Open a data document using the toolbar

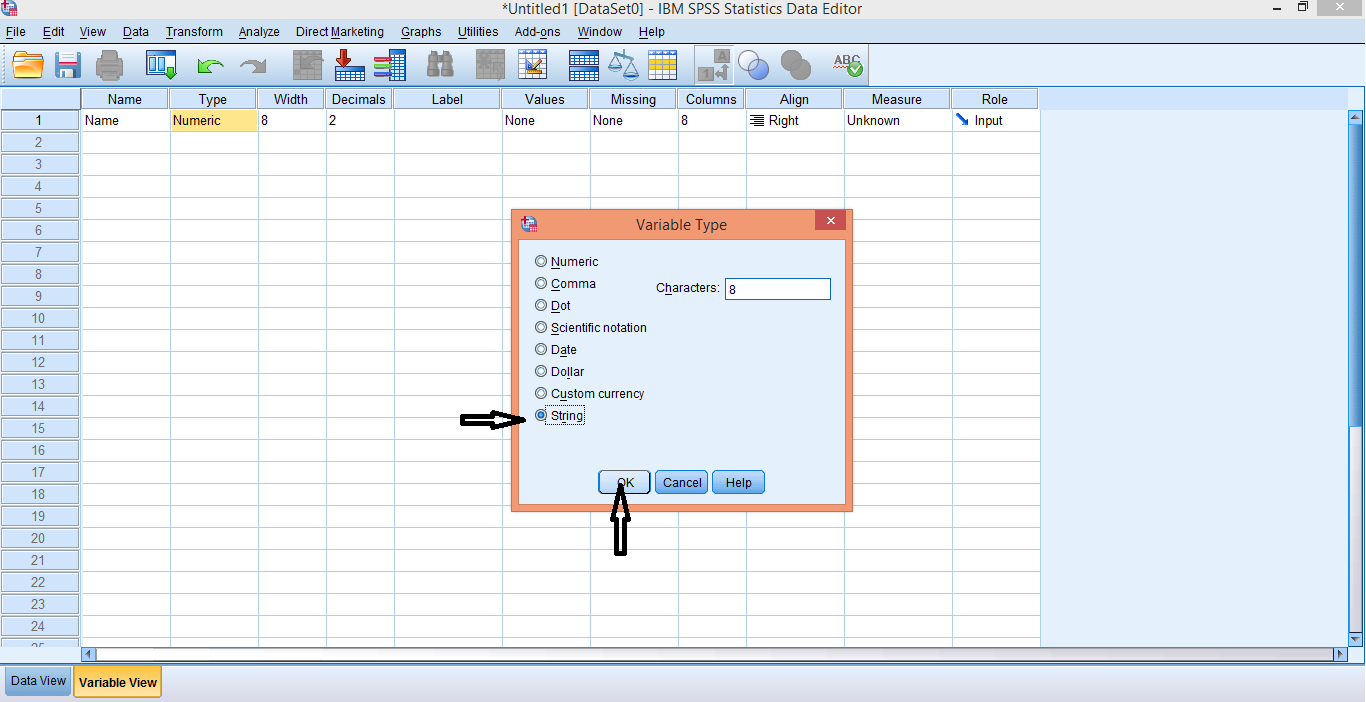(27, 64)
